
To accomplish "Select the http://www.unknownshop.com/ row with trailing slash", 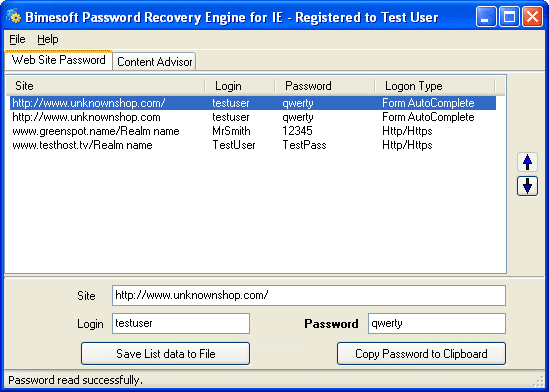I will 253,103.
